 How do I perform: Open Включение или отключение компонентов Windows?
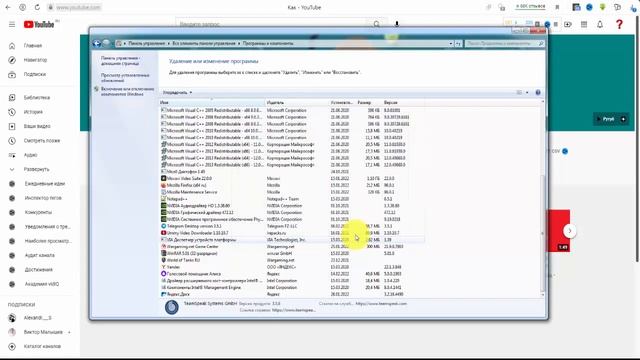[x=127, y=91]
